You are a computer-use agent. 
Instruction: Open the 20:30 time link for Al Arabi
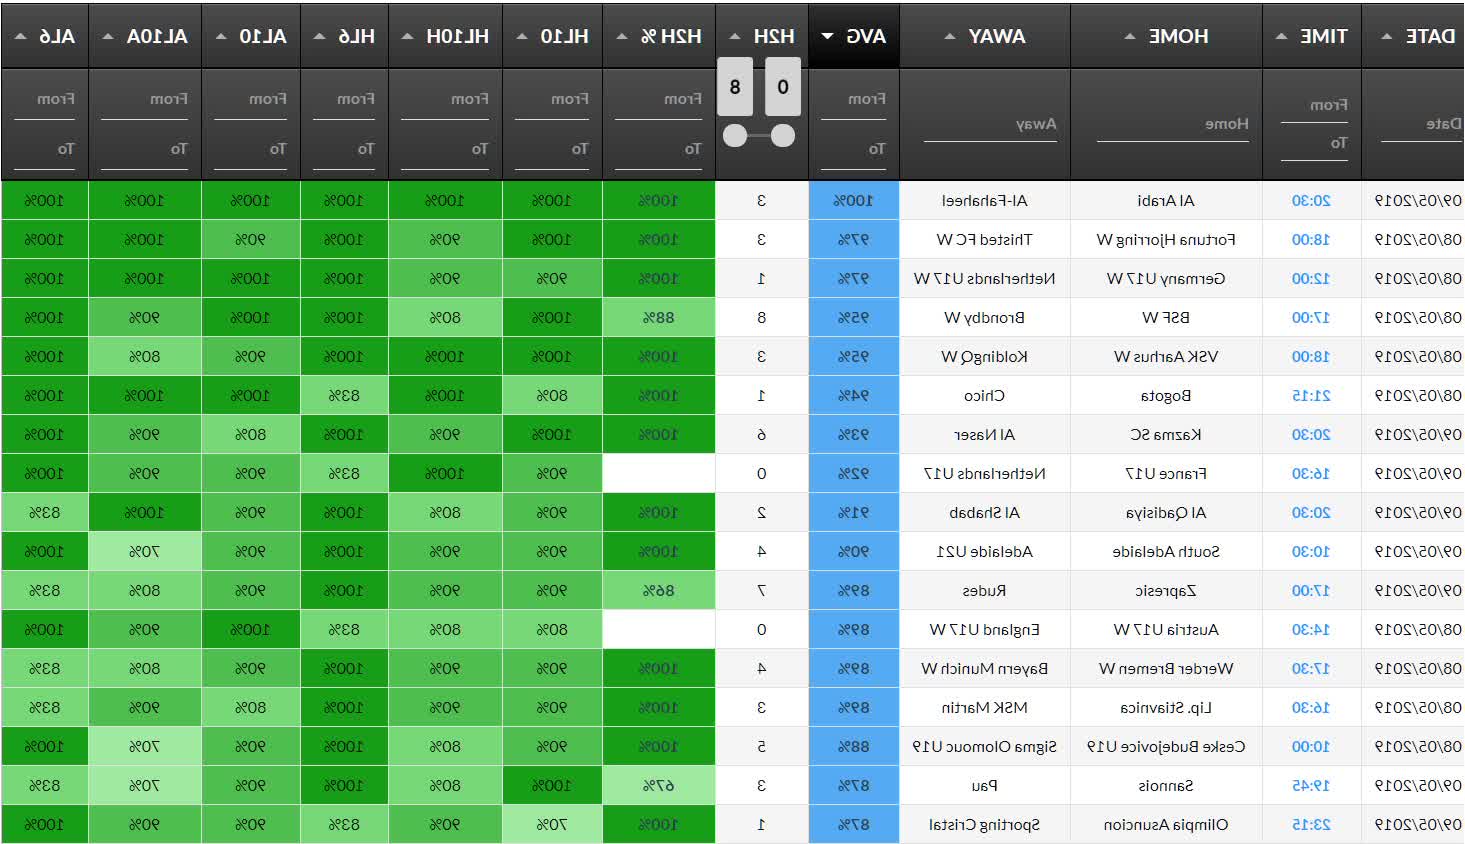click(1311, 201)
